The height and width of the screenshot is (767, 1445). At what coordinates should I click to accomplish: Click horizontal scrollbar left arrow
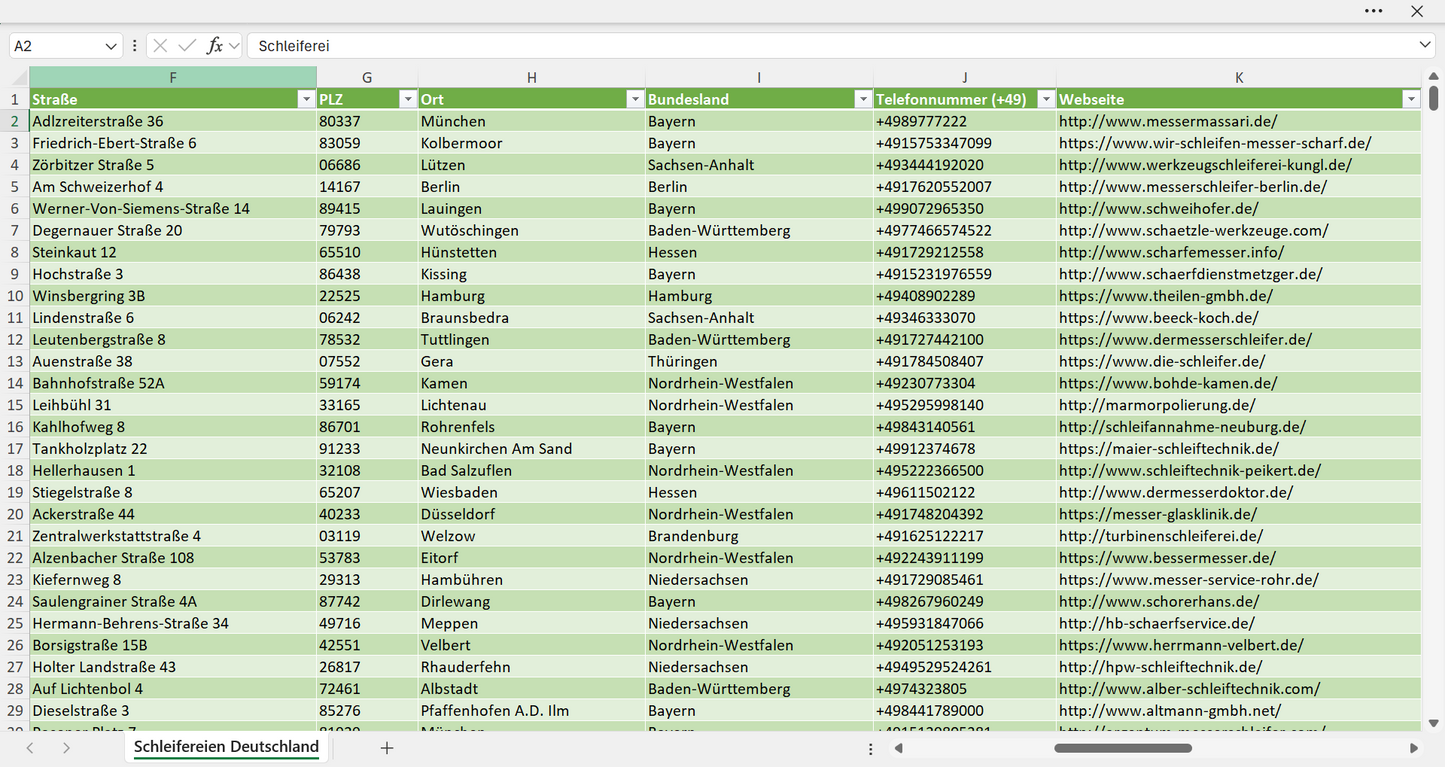pyautogui.click(x=899, y=748)
